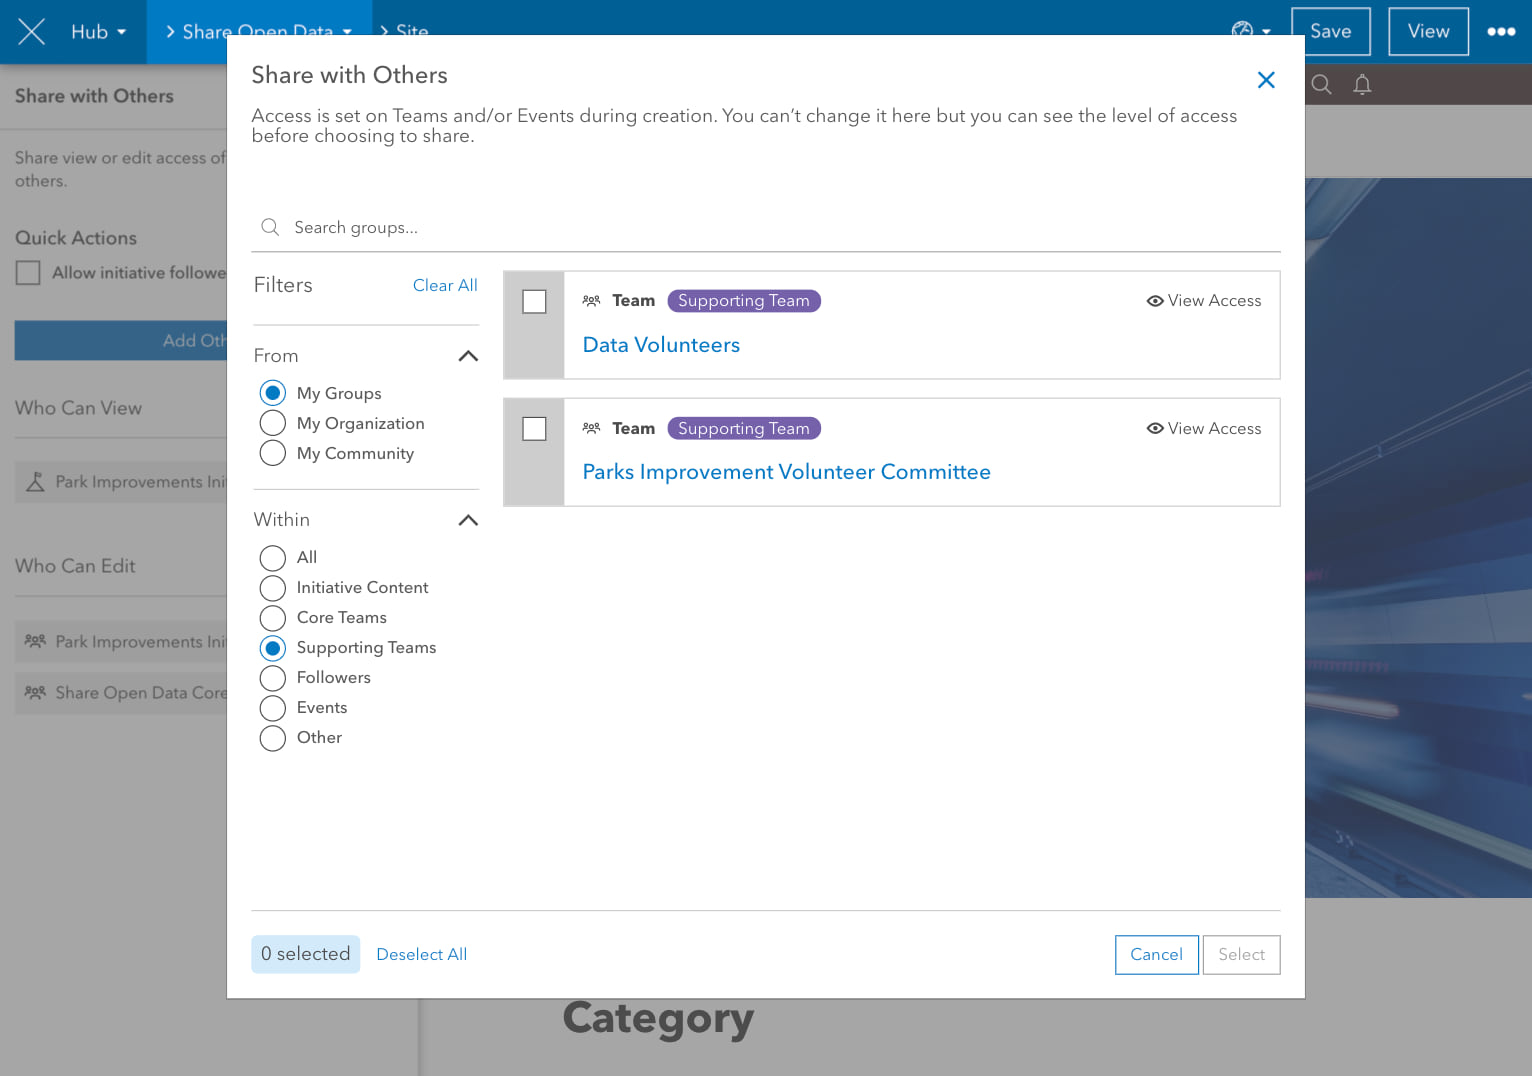Click the group icon beside Share Open Data Core
Viewport: 1532px width, 1076px height.
(x=37, y=693)
